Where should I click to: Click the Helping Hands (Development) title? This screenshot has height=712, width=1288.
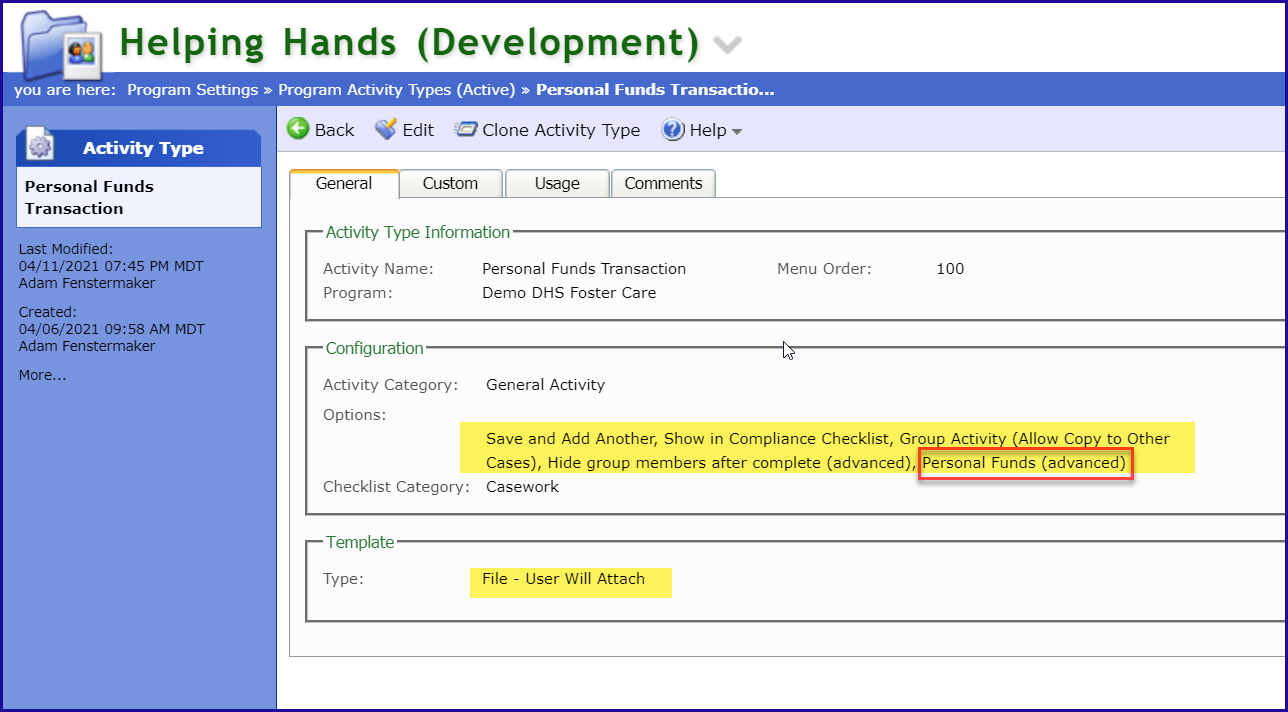click(x=410, y=42)
